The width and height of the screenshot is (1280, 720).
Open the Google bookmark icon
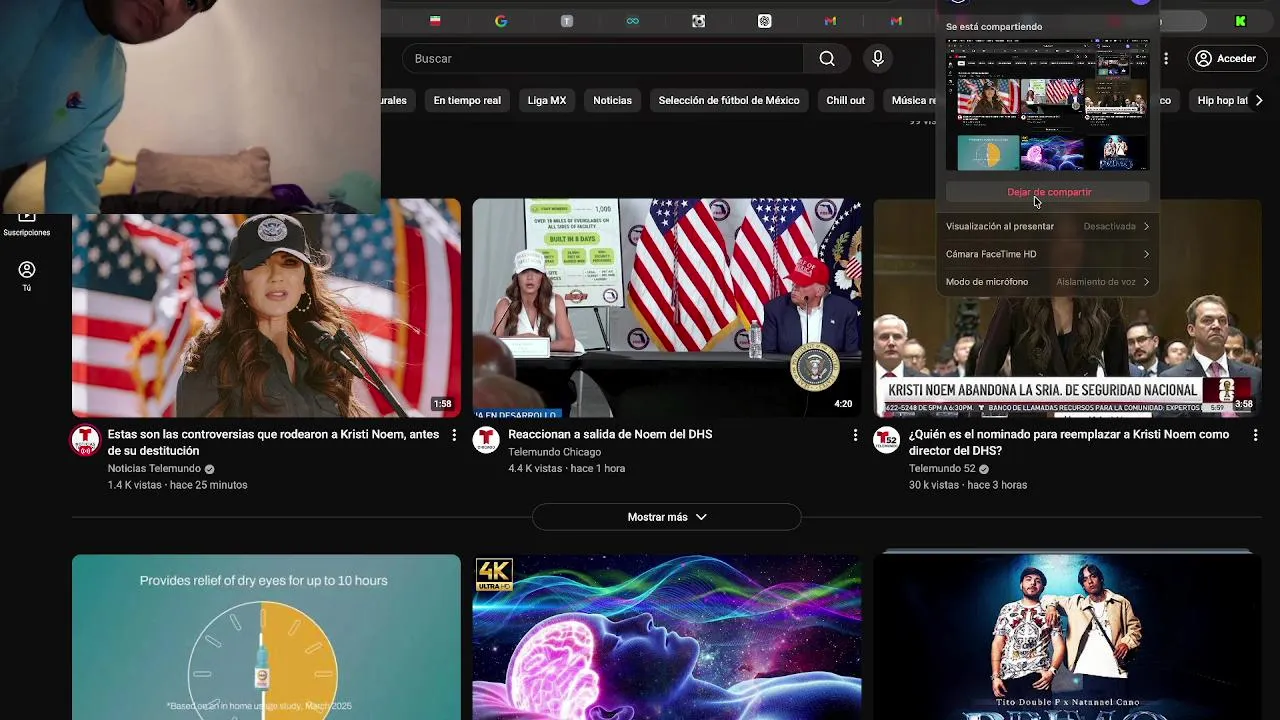point(501,21)
